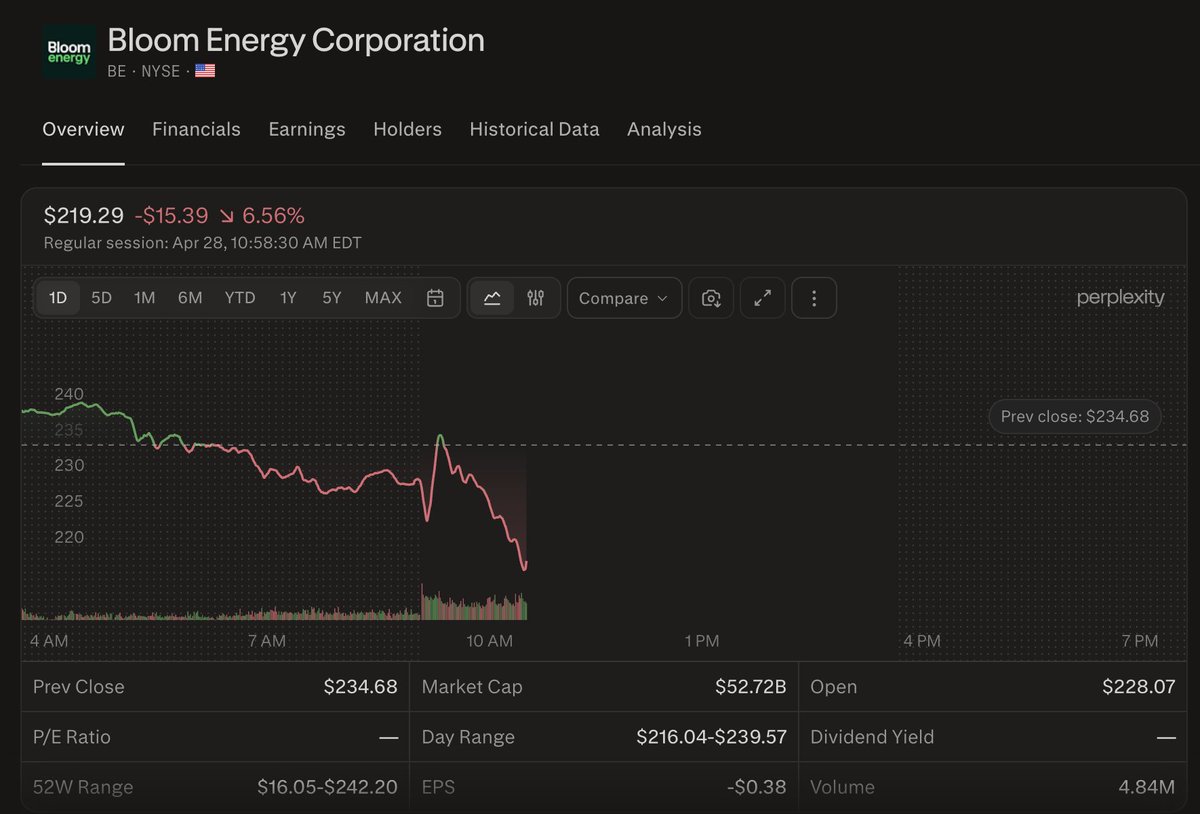Click the Bloom Energy logo
Viewport: 1200px width, 814px height.
click(x=69, y=52)
